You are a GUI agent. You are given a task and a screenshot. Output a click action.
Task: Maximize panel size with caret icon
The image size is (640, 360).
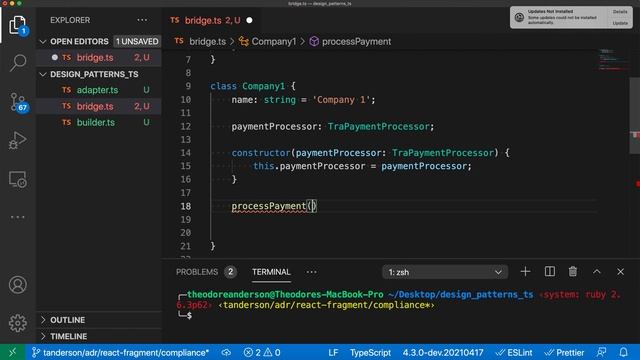[597, 271]
